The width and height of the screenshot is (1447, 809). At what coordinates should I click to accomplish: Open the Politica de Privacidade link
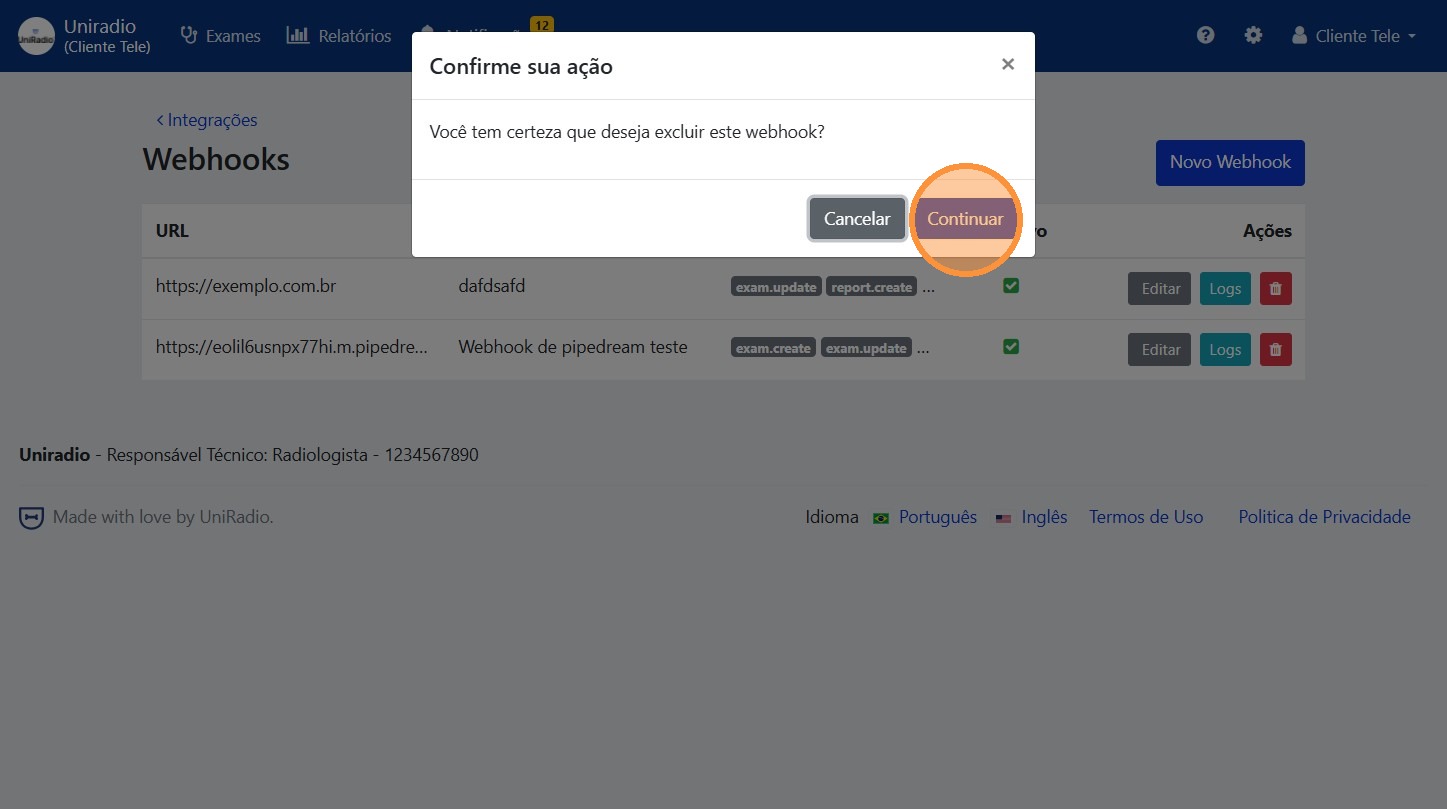coord(1323,517)
